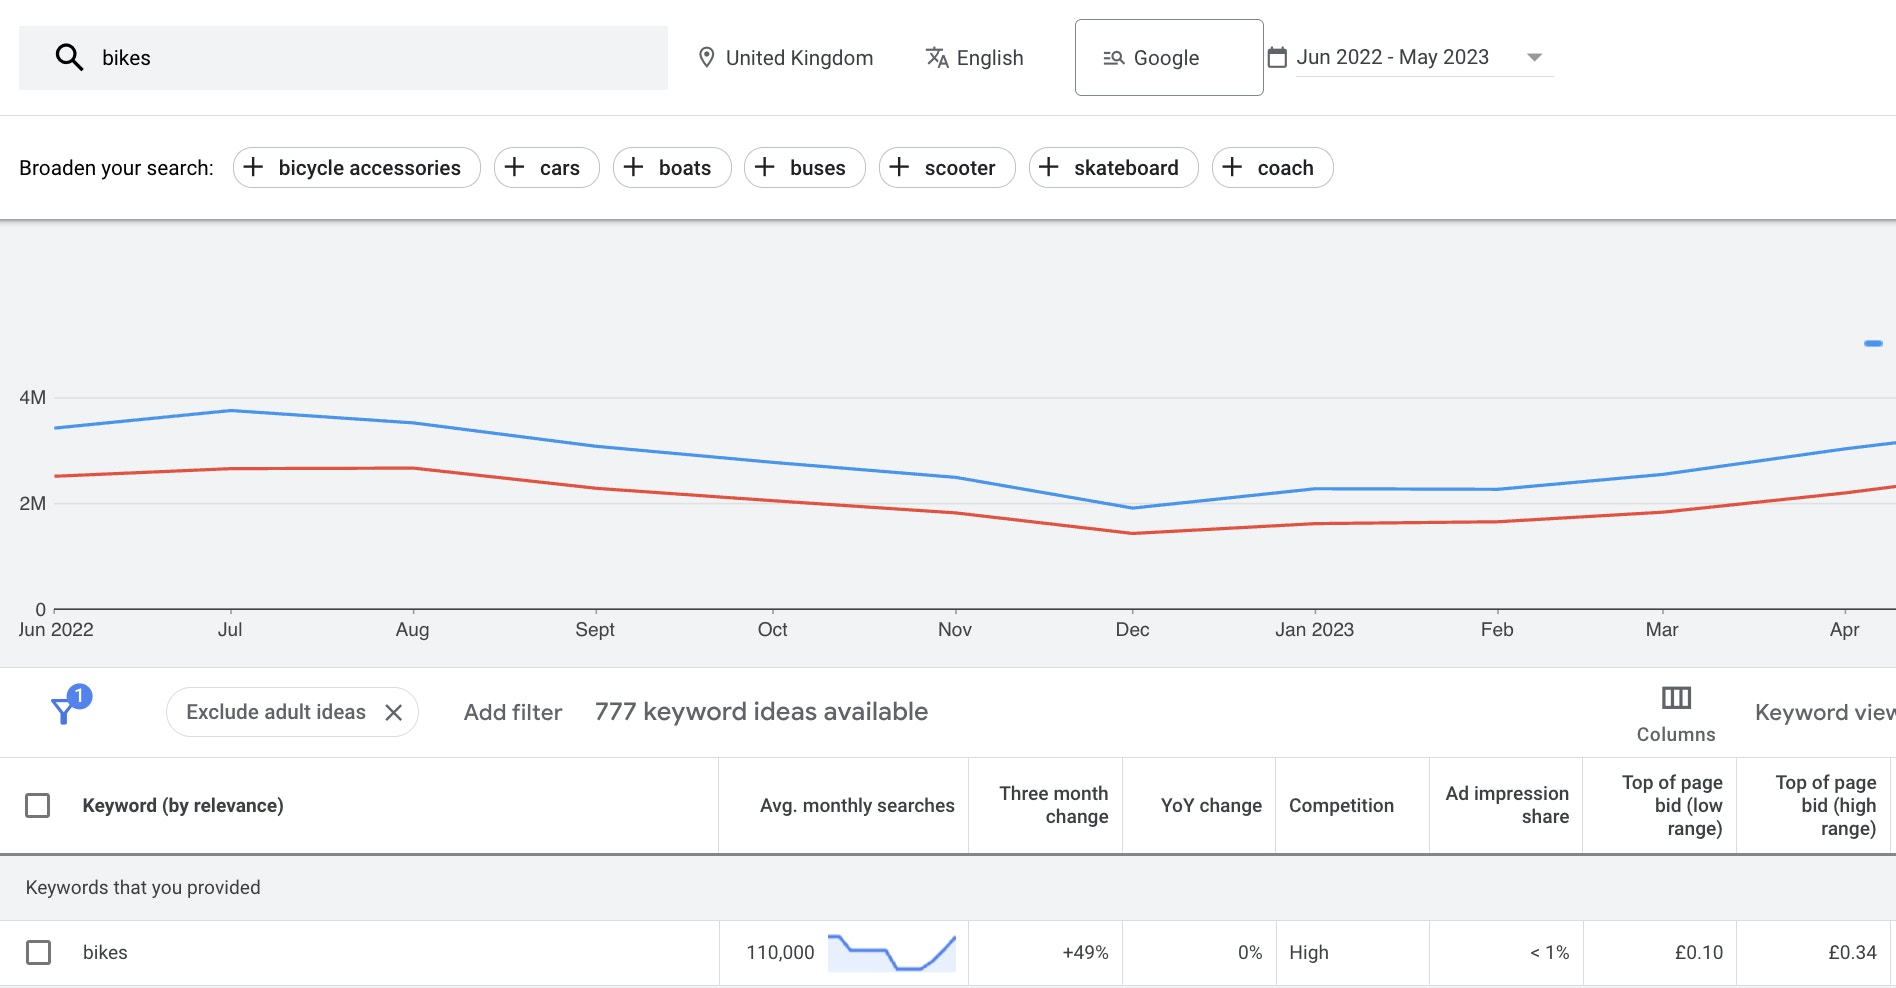The height and width of the screenshot is (988, 1896).
Task: Select the language translation icon
Action: coord(937,57)
